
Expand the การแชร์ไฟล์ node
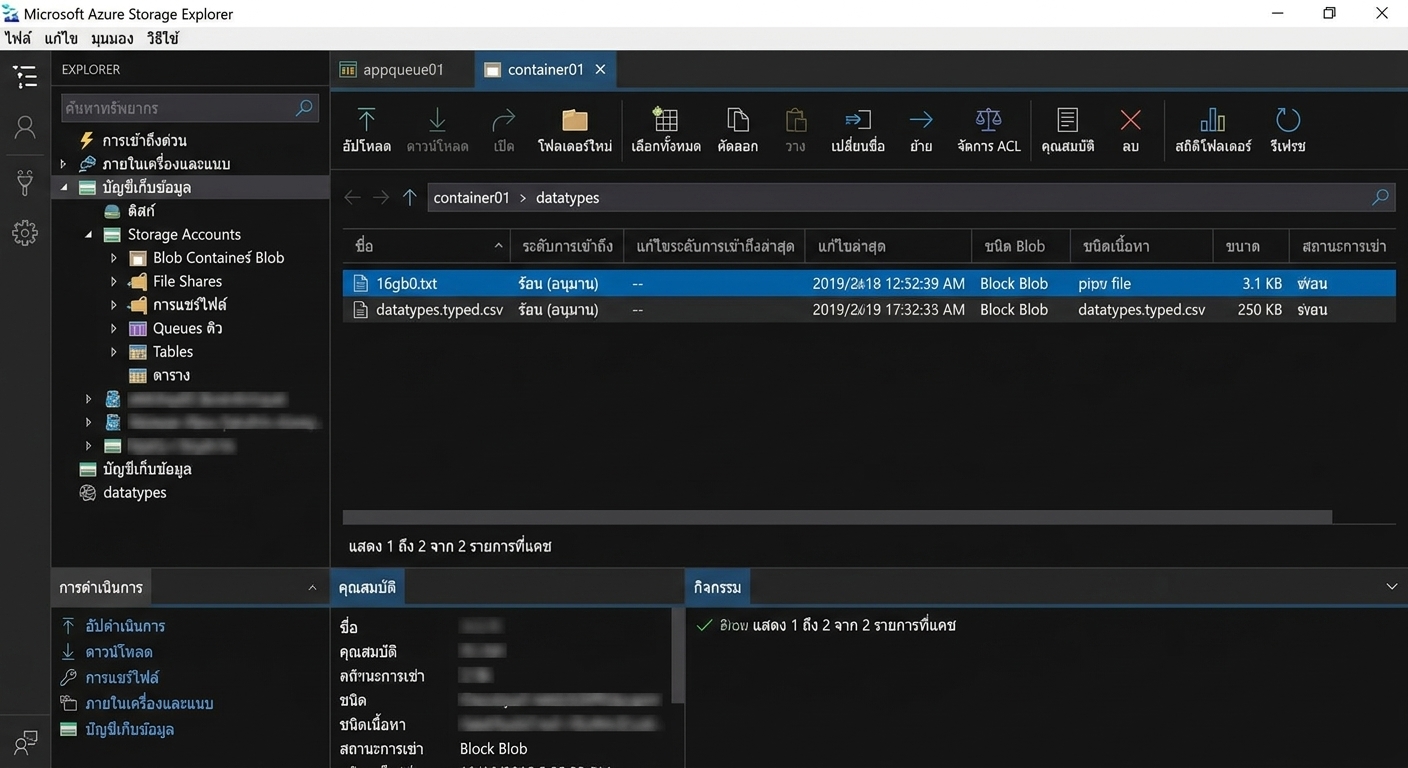click(114, 305)
